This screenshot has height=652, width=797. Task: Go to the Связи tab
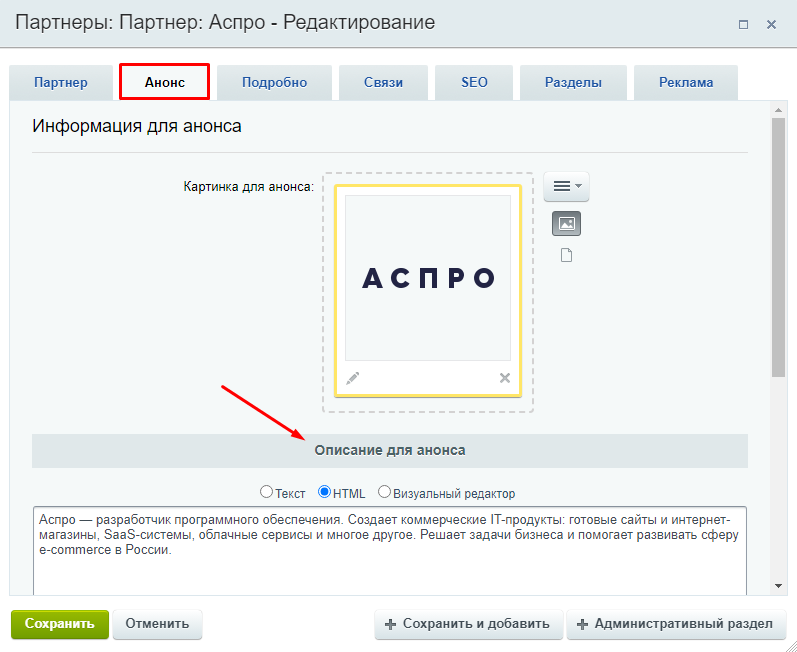pos(383,82)
